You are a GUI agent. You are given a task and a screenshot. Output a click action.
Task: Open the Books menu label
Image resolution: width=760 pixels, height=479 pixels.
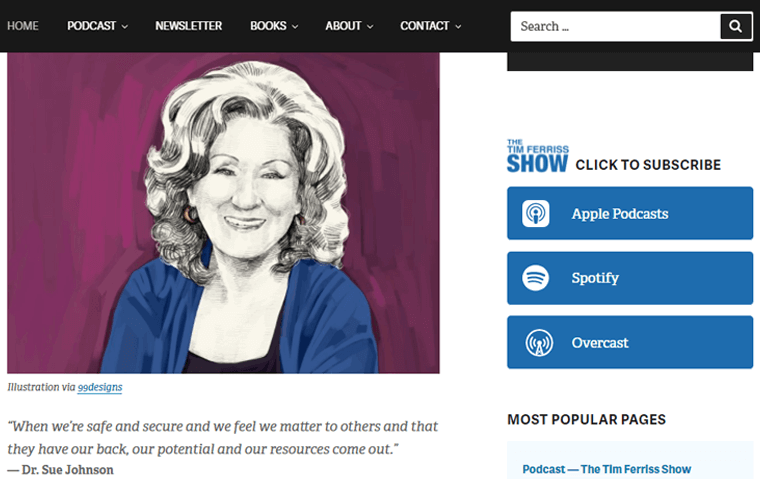point(268,26)
